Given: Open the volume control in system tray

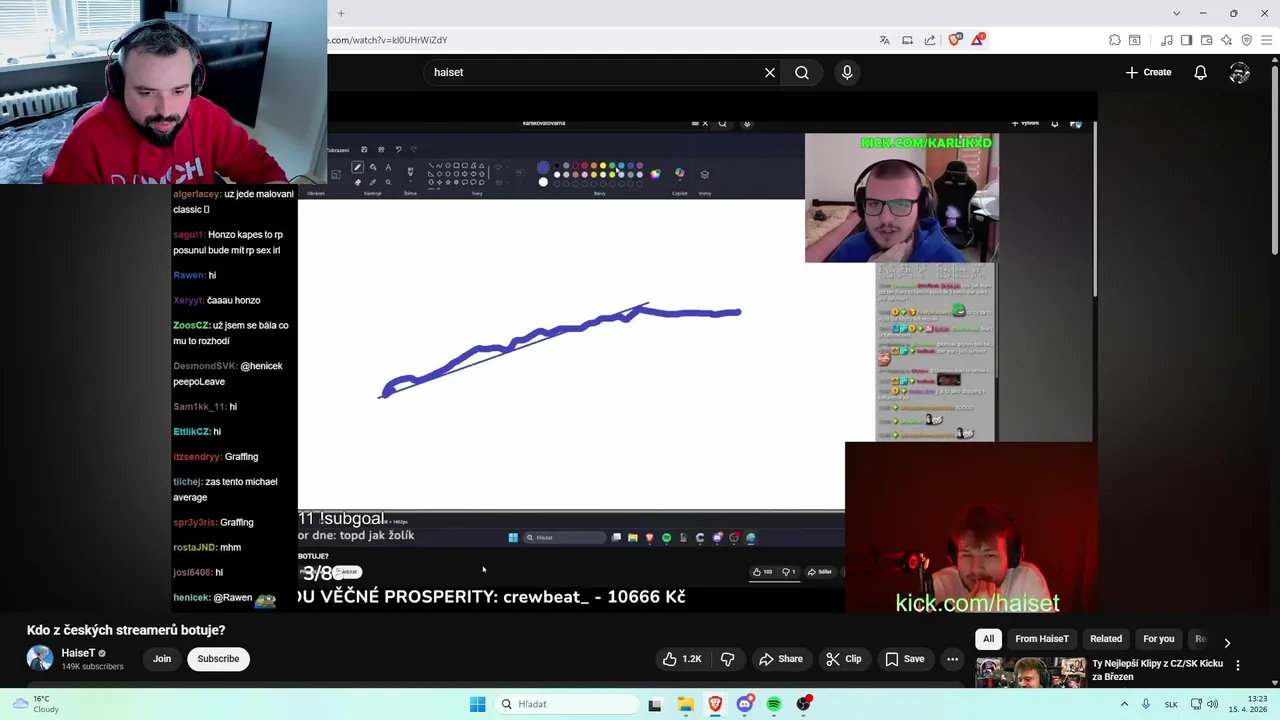Looking at the screenshot, I should pos(1213,704).
